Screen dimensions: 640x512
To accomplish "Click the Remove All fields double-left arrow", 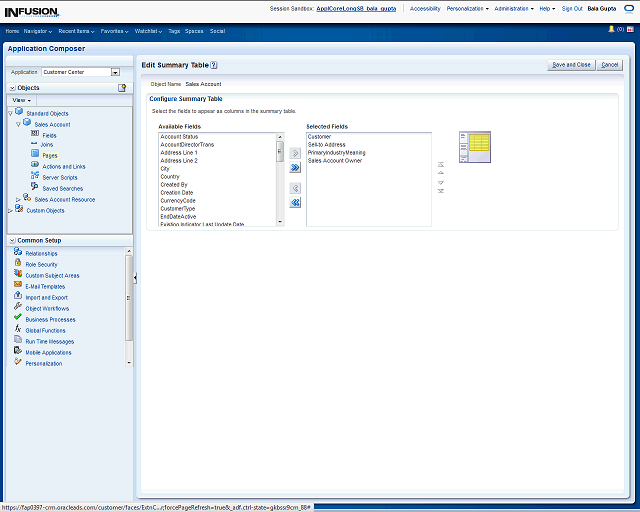I will click(295, 203).
